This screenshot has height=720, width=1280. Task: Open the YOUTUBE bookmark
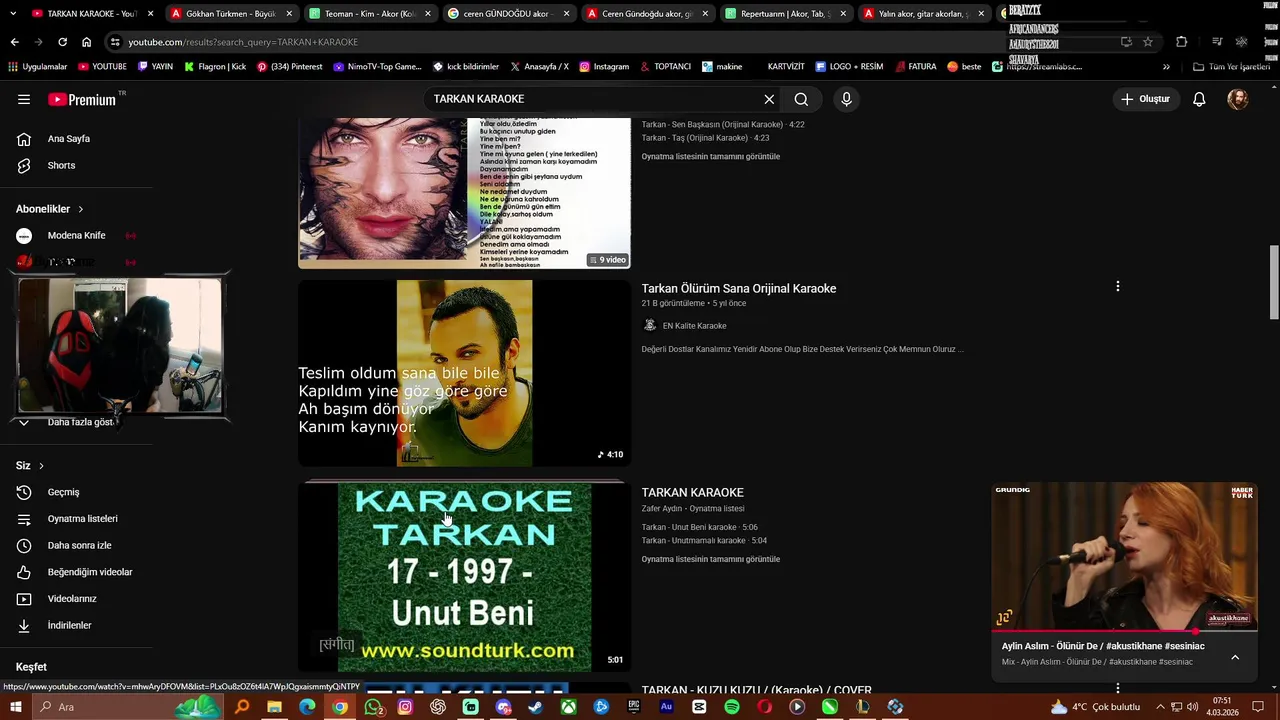101,67
